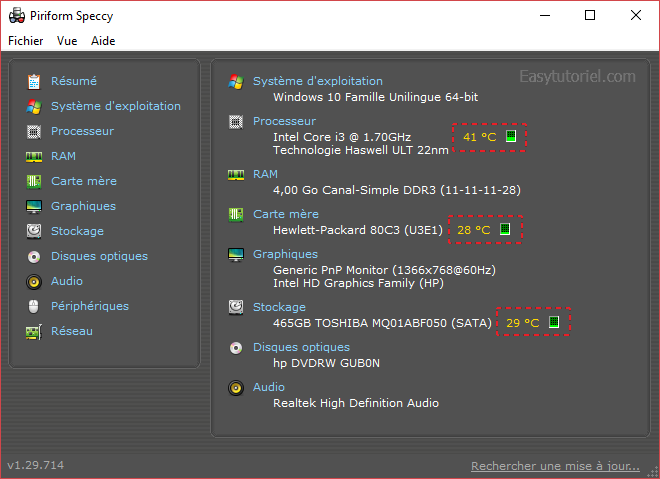Click the disc icon beside summary Disques optiques heading
This screenshot has height=479, width=660.
(236, 348)
